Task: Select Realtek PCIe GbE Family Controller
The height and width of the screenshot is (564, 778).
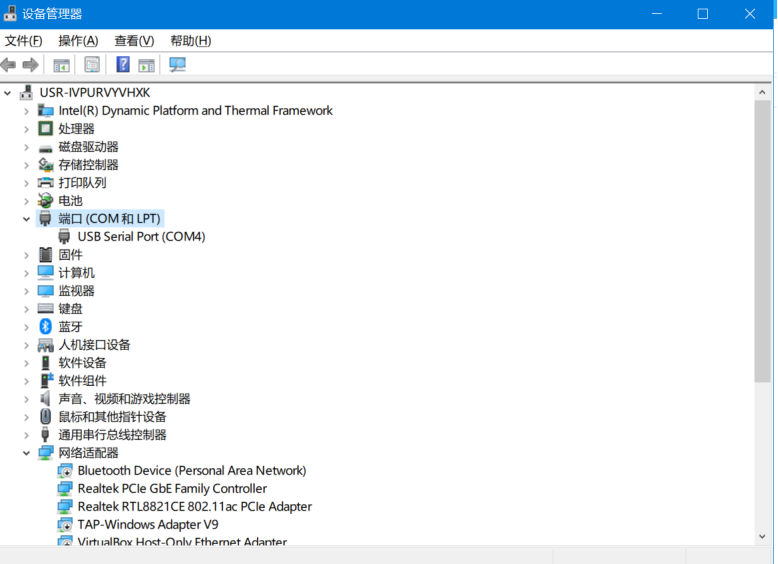Action: tap(172, 489)
